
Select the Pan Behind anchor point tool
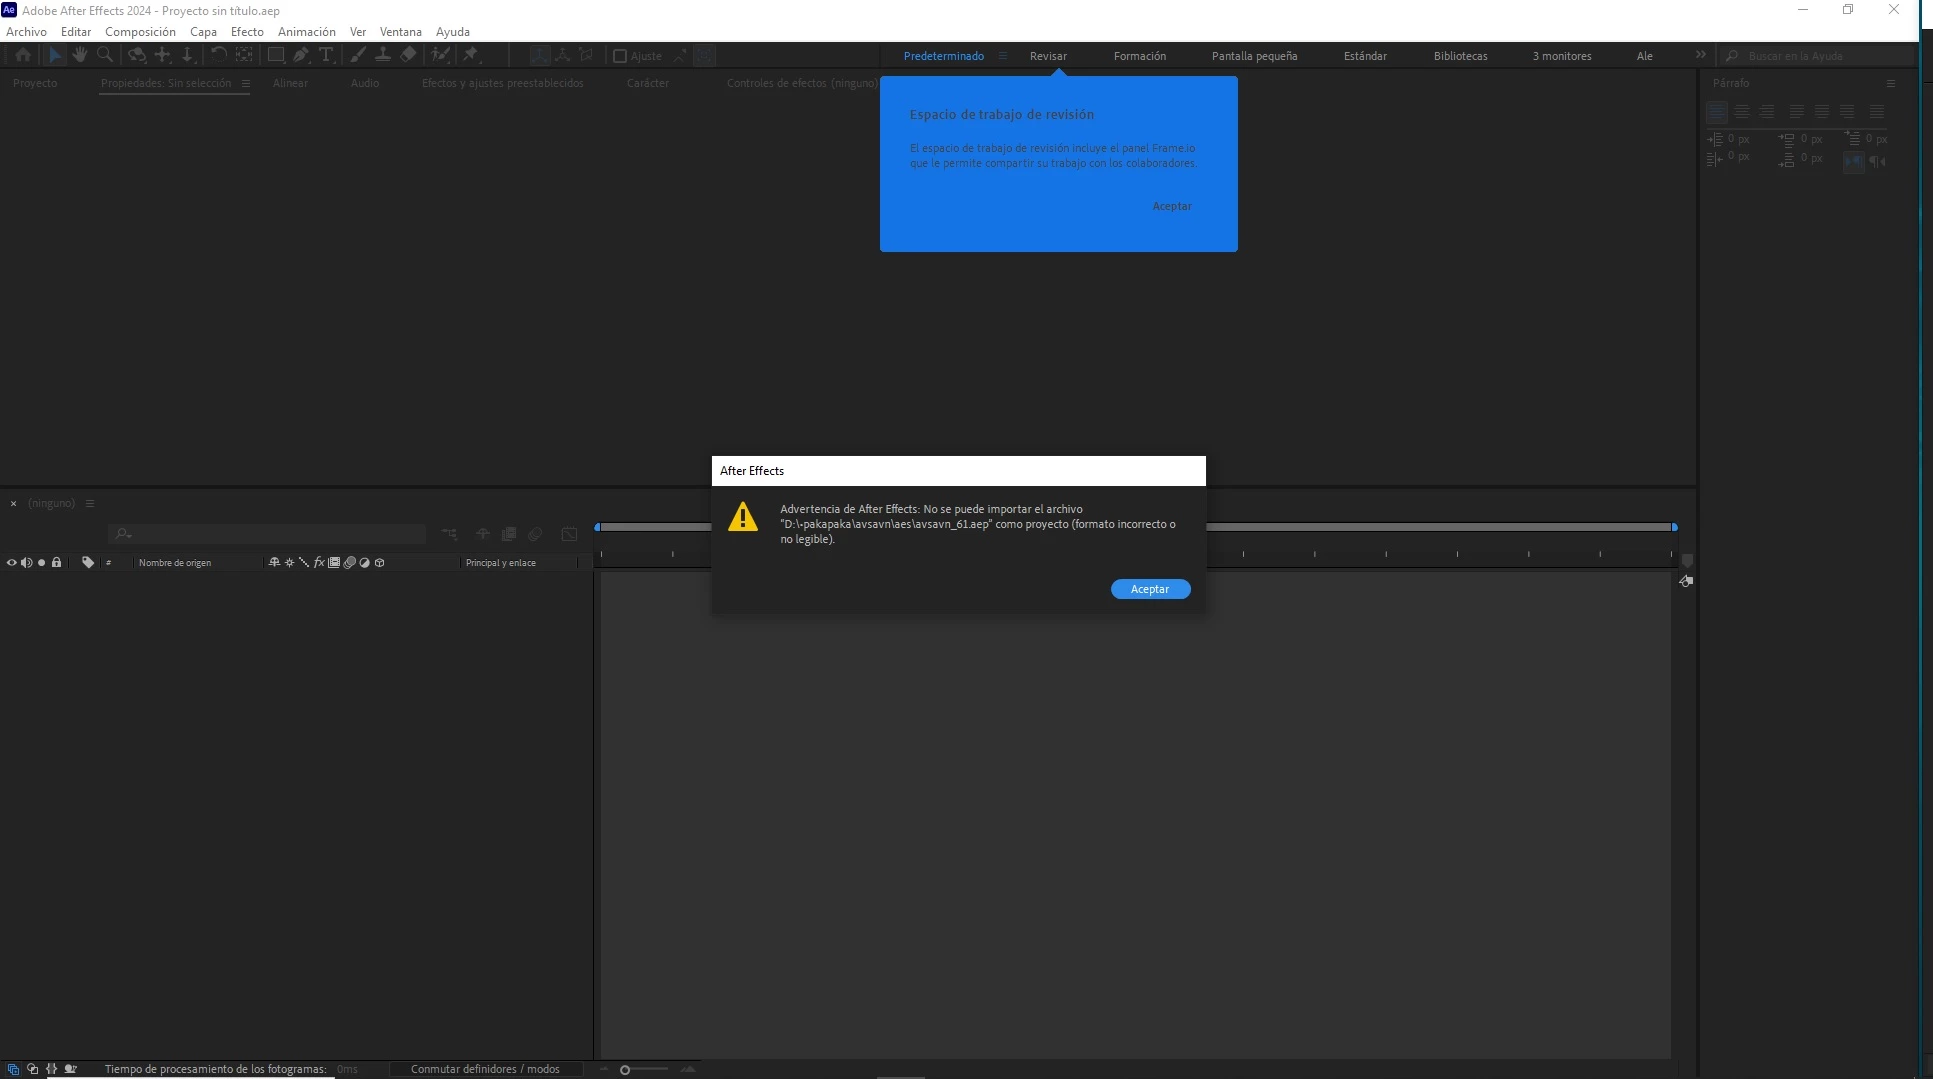pyautogui.click(x=244, y=55)
